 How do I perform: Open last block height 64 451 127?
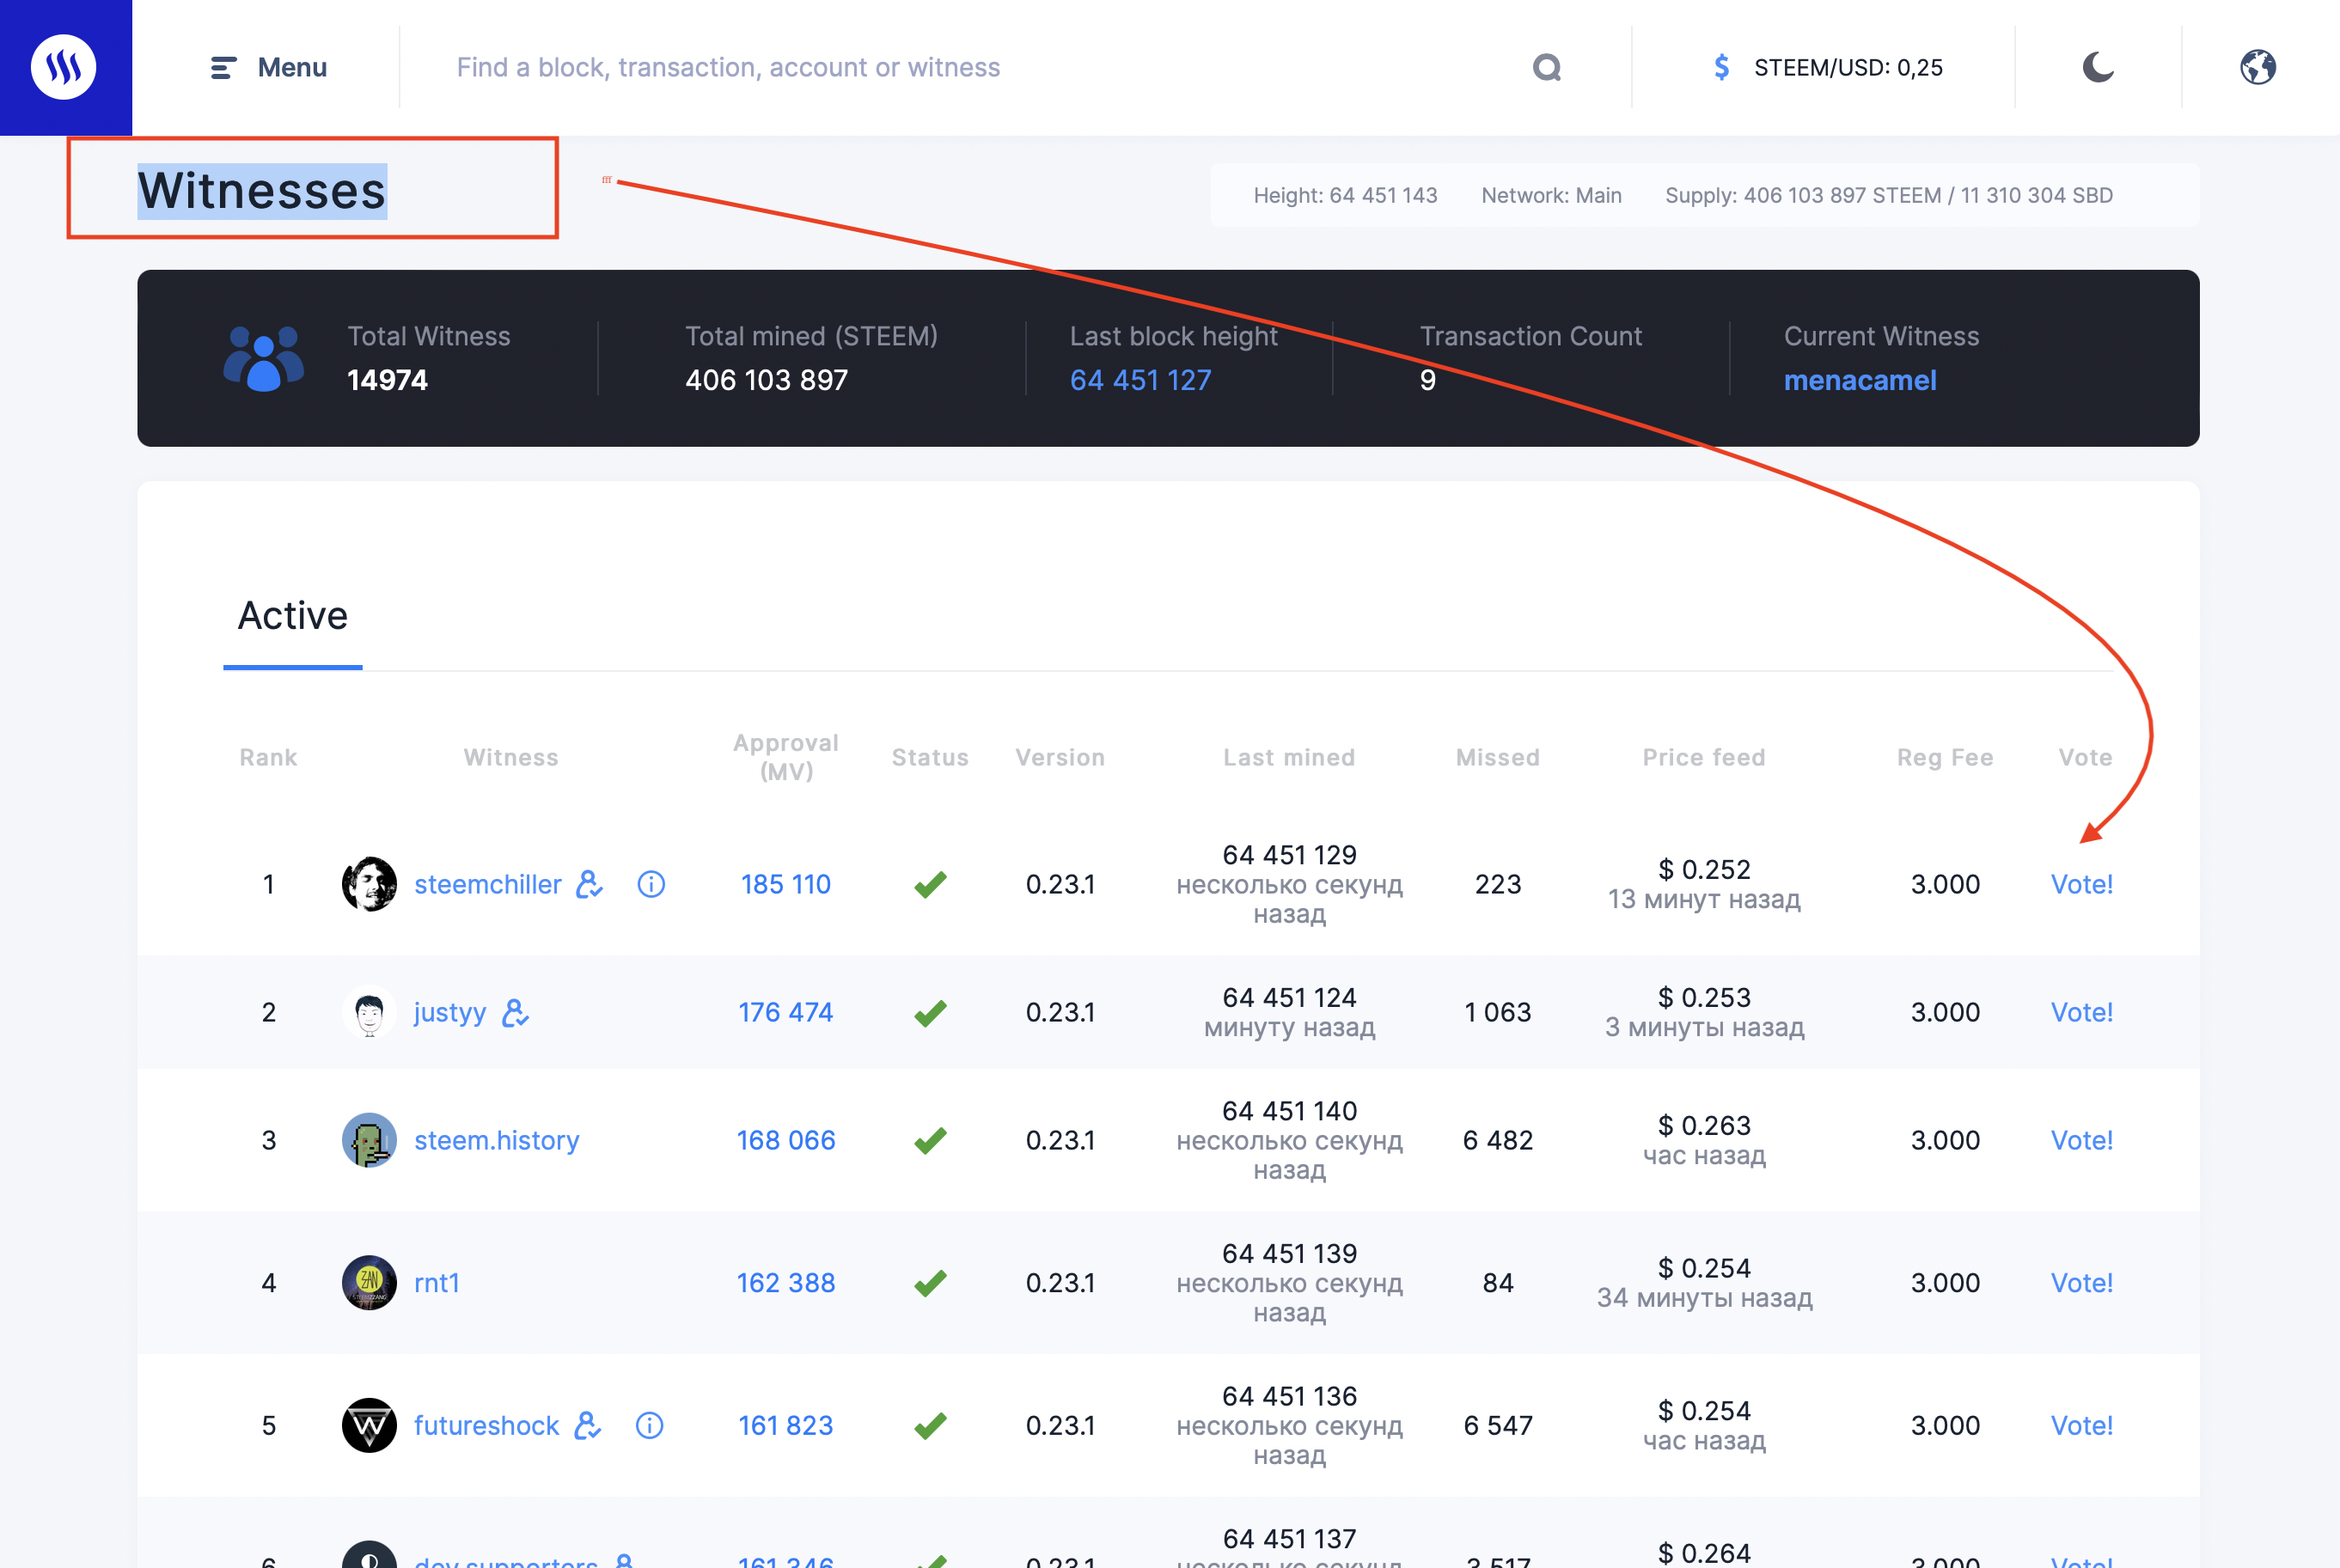pos(1140,380)
